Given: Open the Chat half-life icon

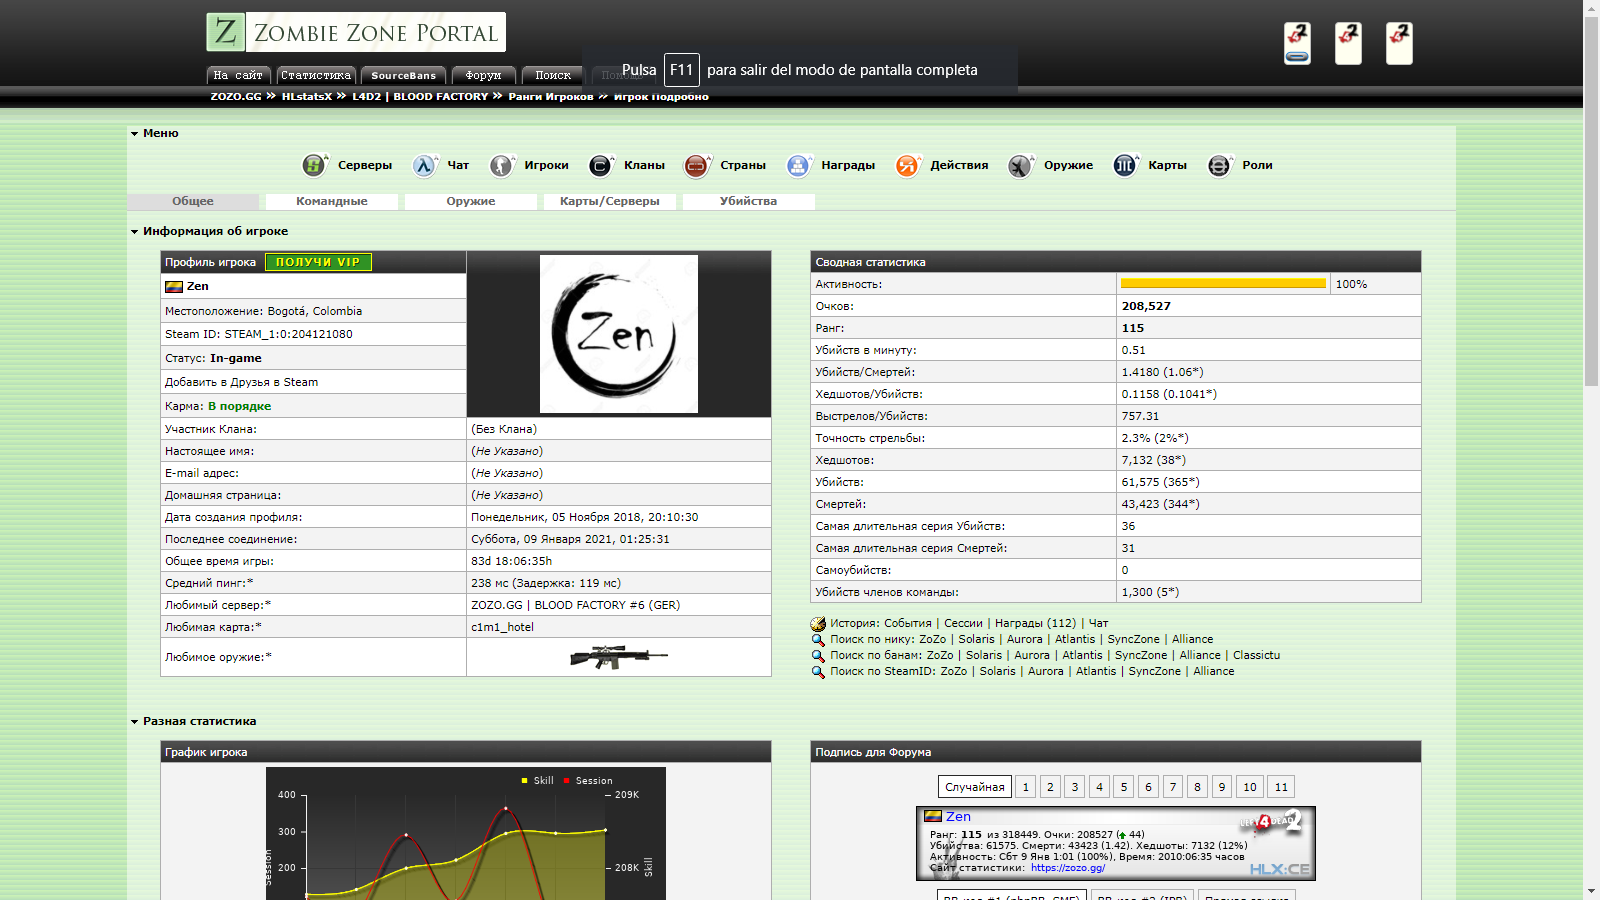Looking at the screenshot, I should coord(425,165).
